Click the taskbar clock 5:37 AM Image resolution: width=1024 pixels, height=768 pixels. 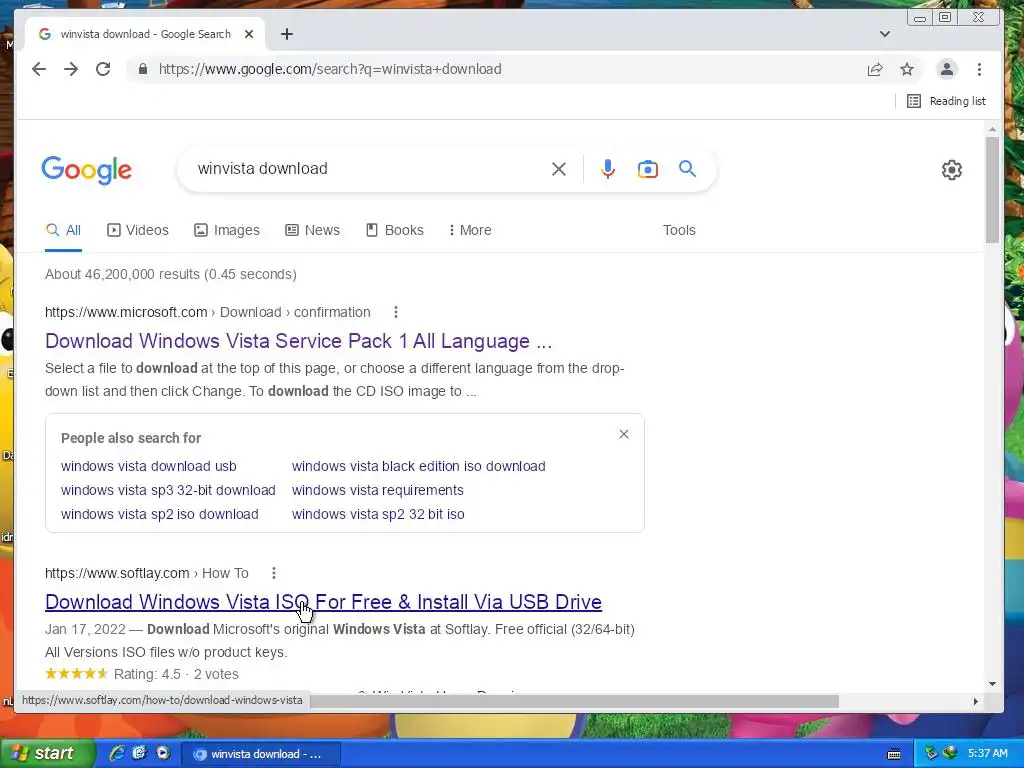point(987,754)
